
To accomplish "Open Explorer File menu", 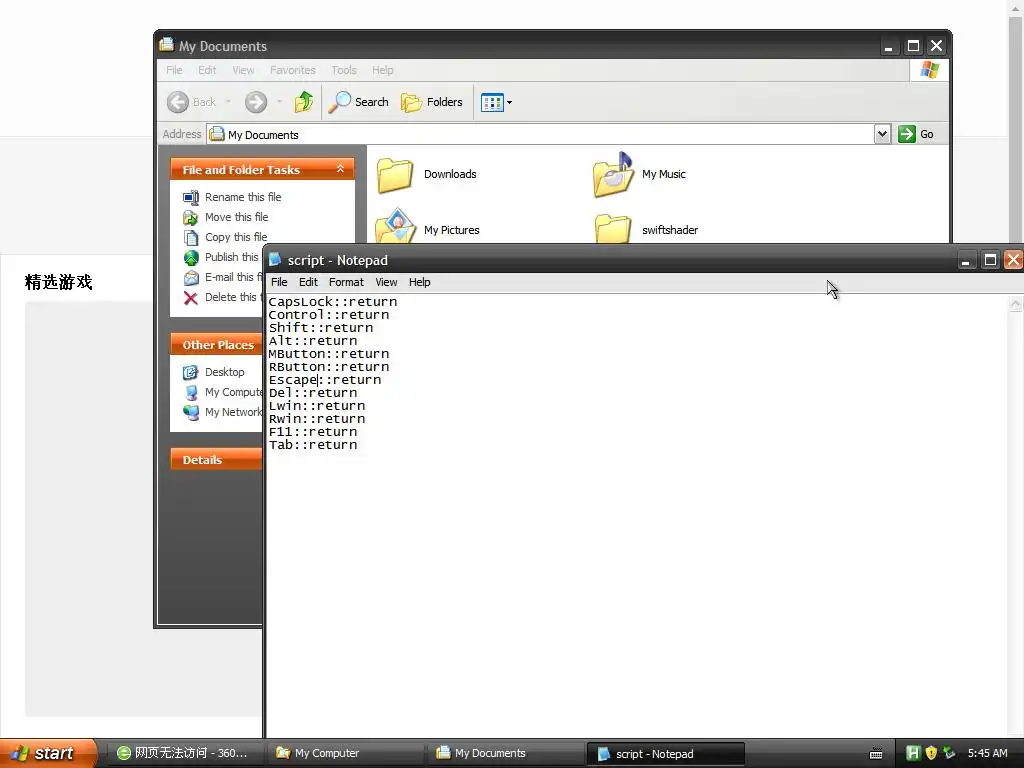I will pyautogui.click(x=174, y=70).
